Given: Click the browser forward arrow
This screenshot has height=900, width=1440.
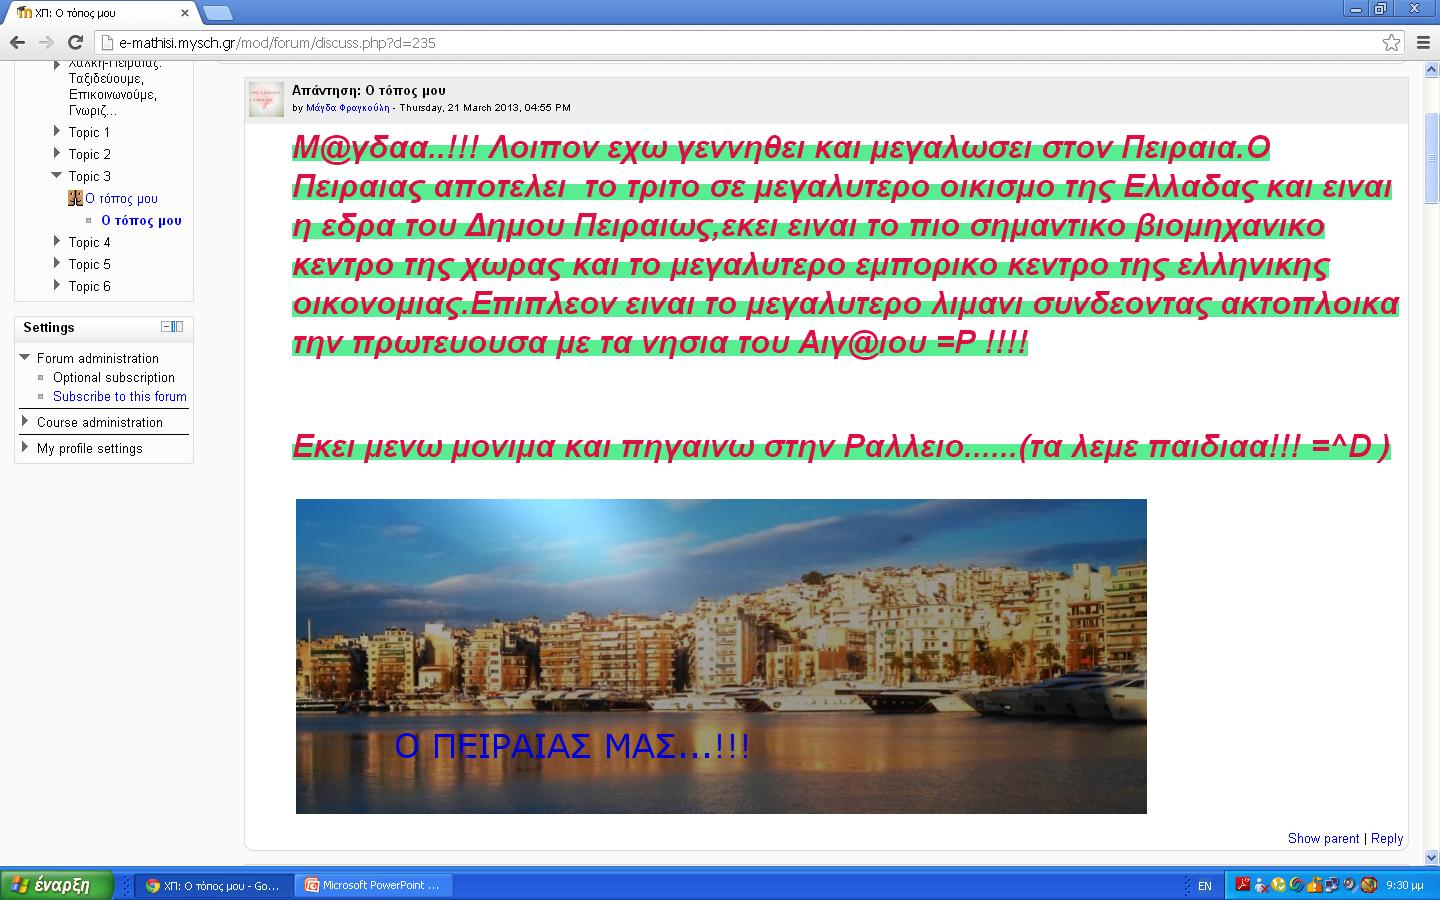Looking at the screenshot, I should [x=46, y=42].
